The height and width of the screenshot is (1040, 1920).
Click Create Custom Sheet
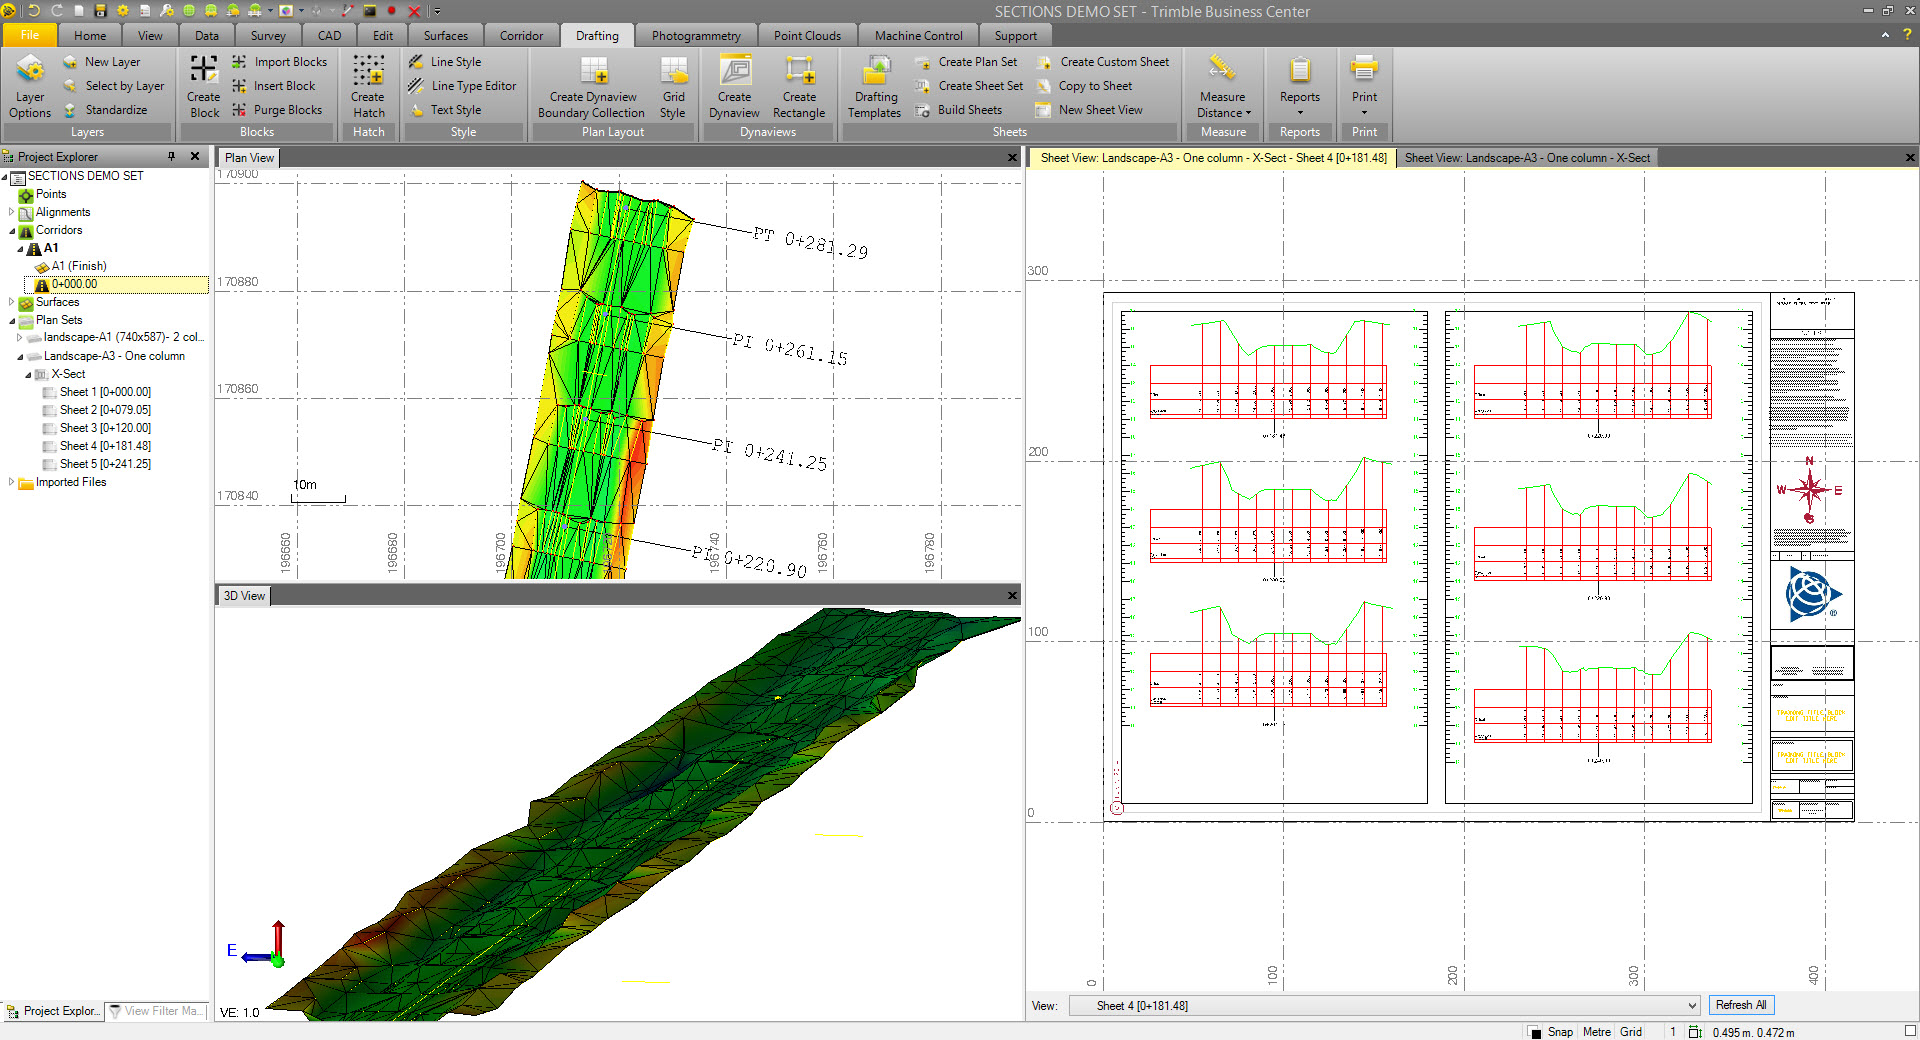click(1103, 62)
